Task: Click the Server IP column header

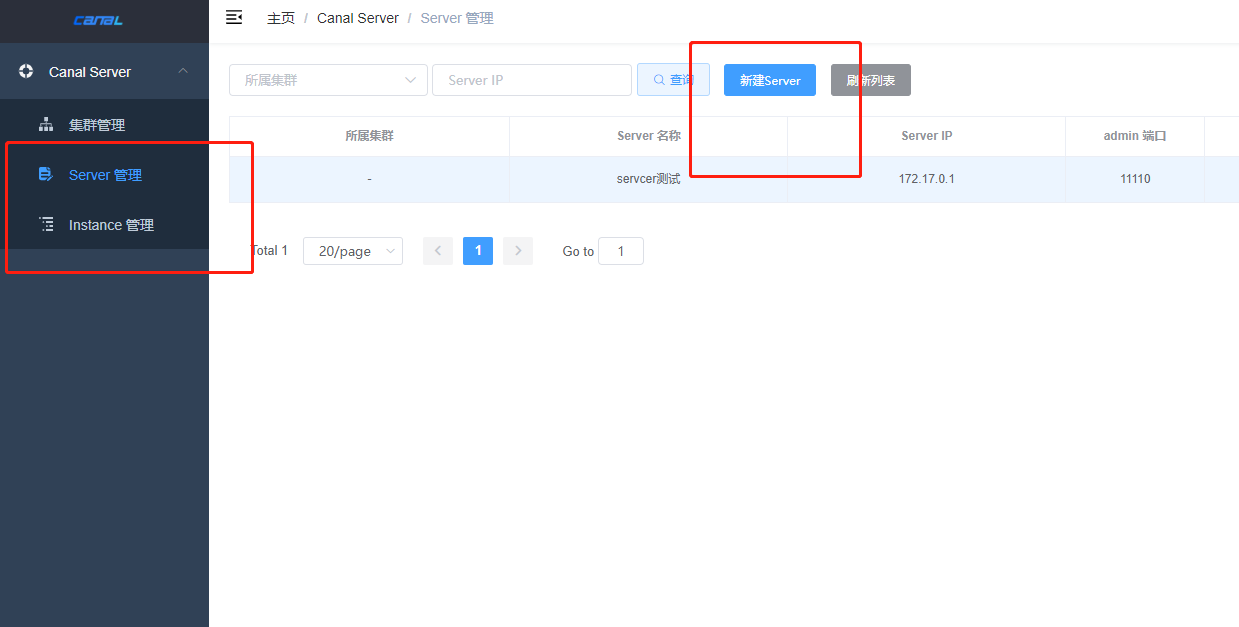Action: (x=926, y=136)
